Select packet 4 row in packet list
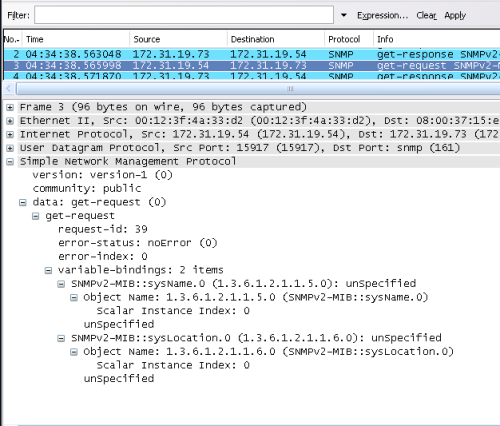 252,76
